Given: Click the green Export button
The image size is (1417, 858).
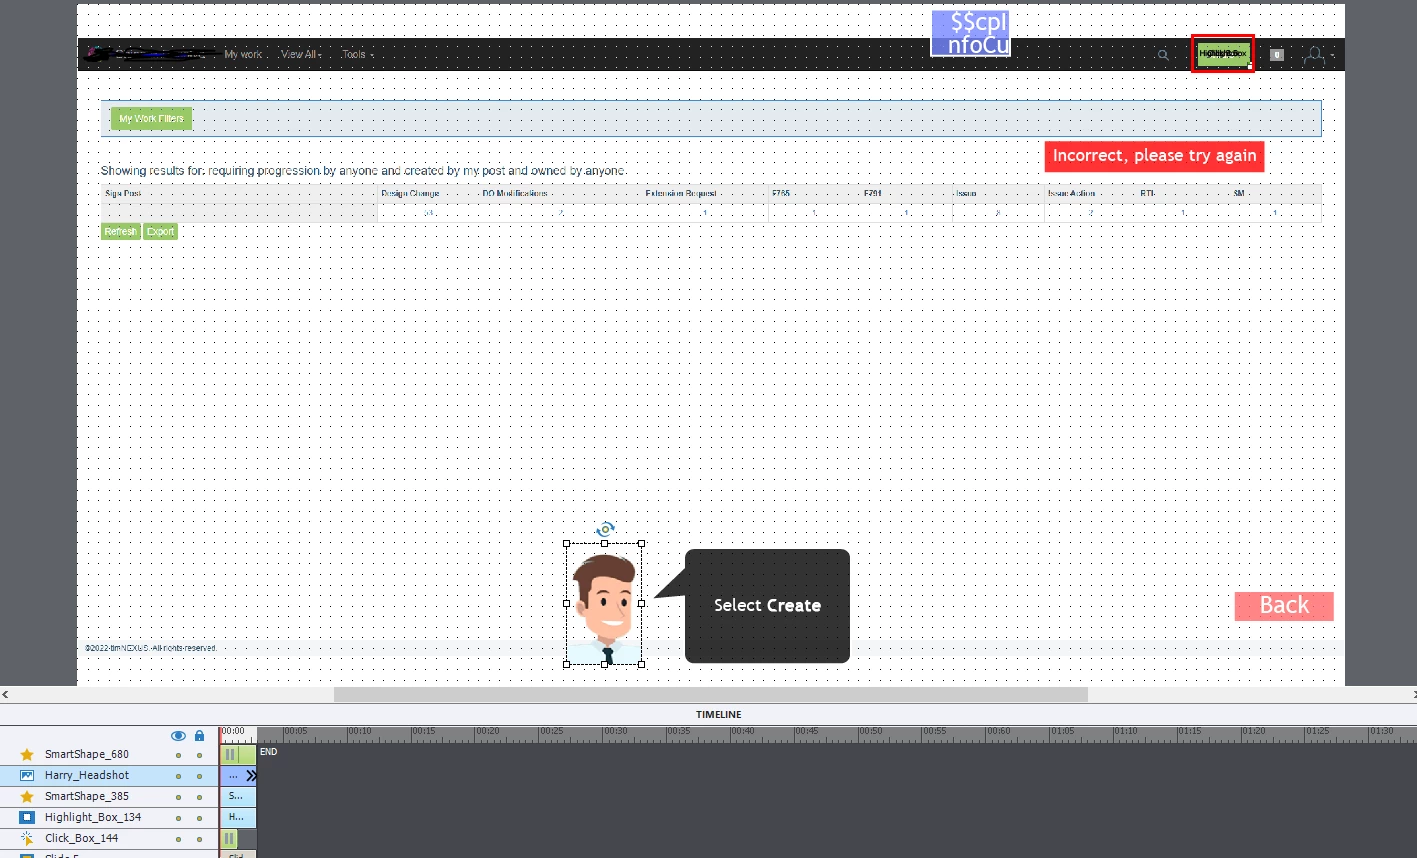Looking at the screenshot, I should (160, 231).
